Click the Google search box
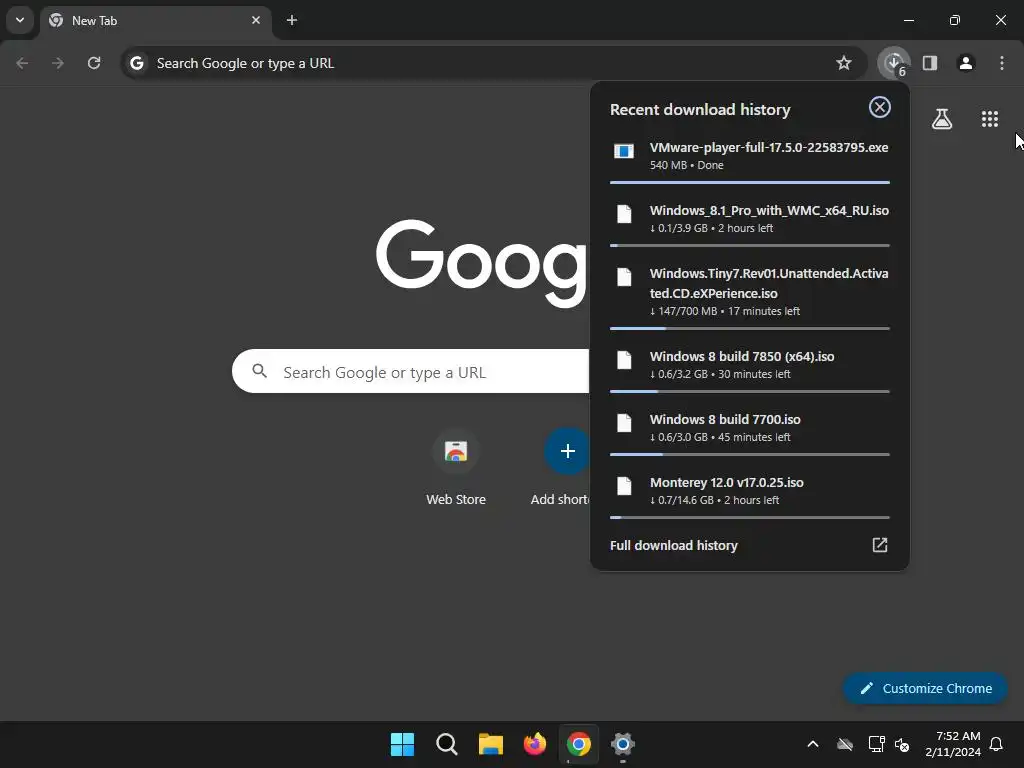The image size is (1024, 768). 411,372
